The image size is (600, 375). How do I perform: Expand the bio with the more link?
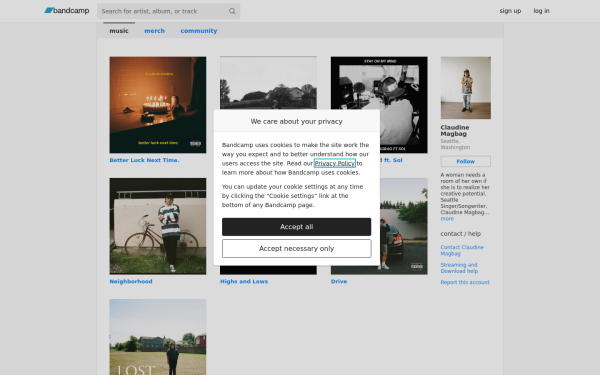click(x=447, y=218)
